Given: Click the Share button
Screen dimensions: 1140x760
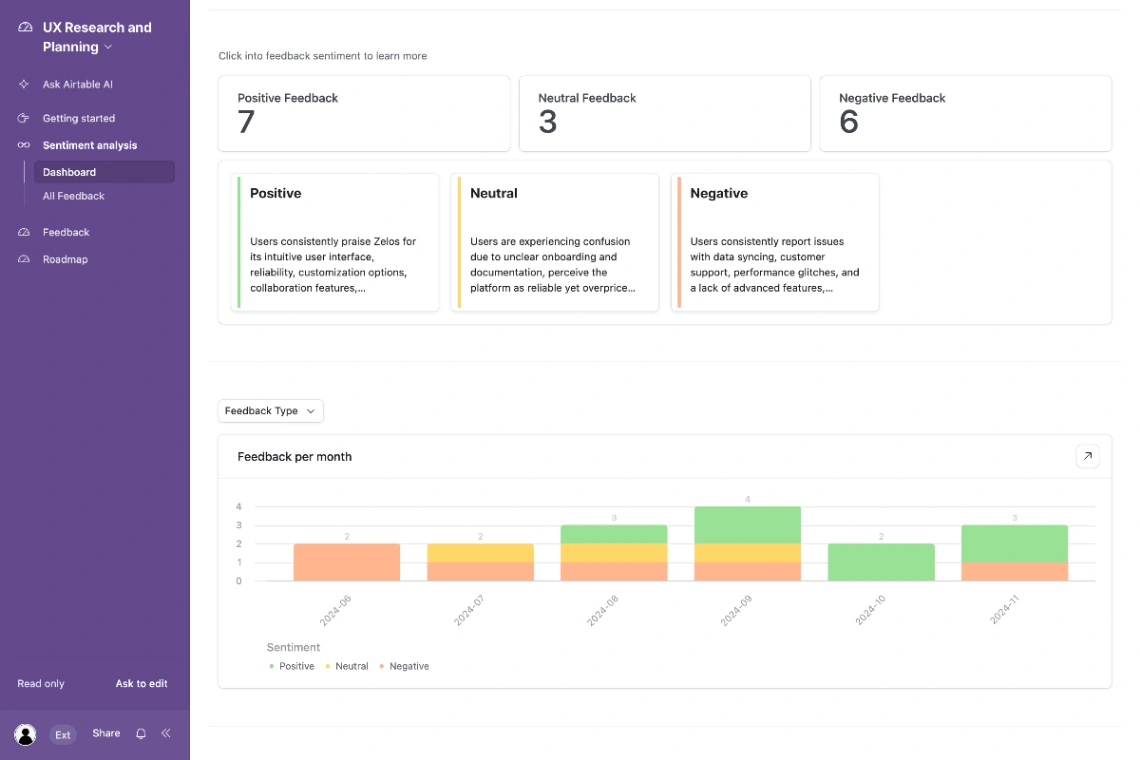Looking at the screenshot, I should (105, 733).
